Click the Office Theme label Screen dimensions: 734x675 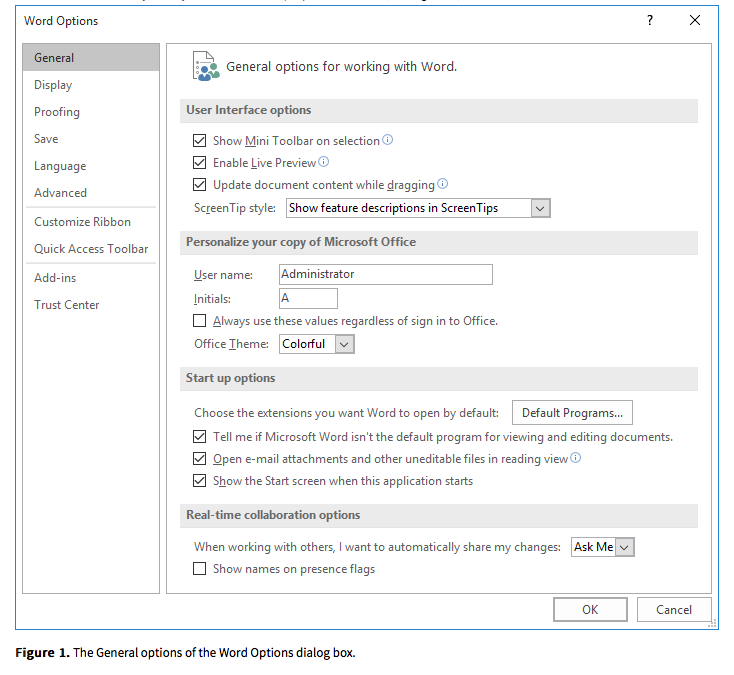click(x=231, y=344)
